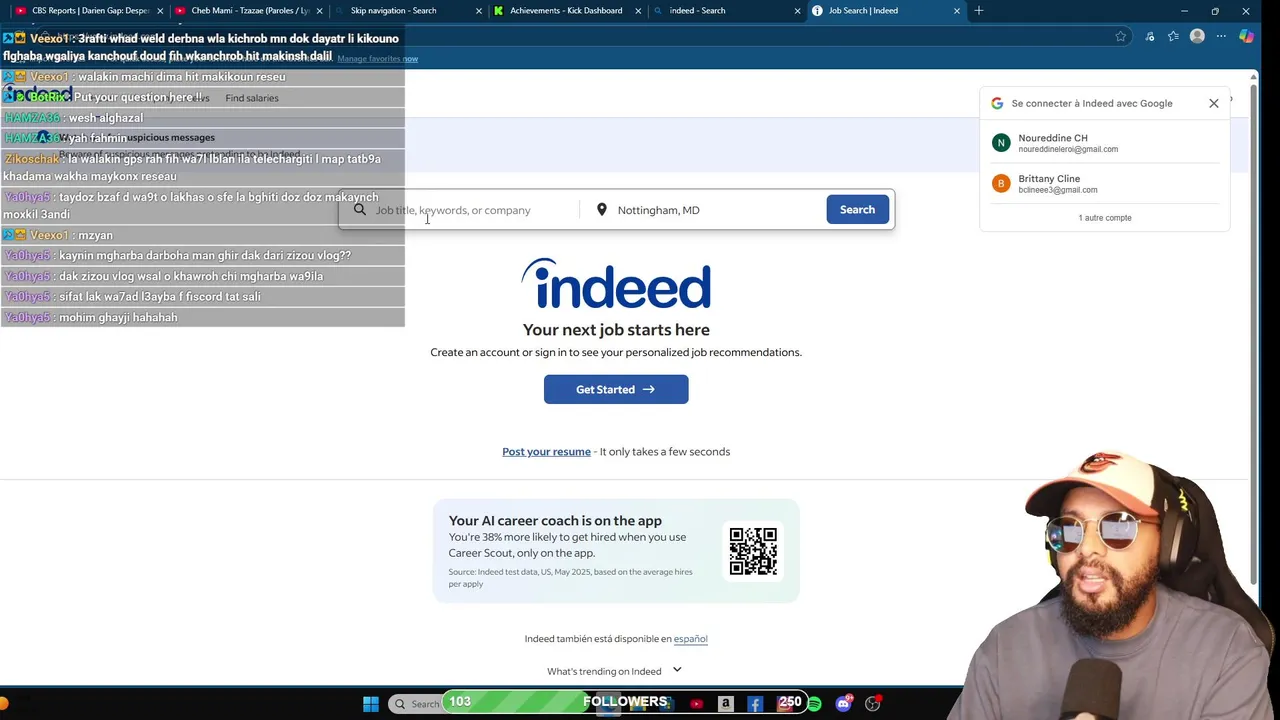Choose Noureddine CH Google account
This screenshot has width=1280, height=720.
tap(1104, 143)
